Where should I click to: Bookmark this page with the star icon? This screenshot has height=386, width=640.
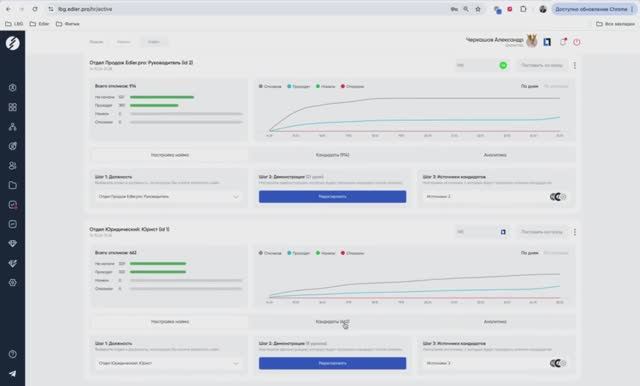478,9
